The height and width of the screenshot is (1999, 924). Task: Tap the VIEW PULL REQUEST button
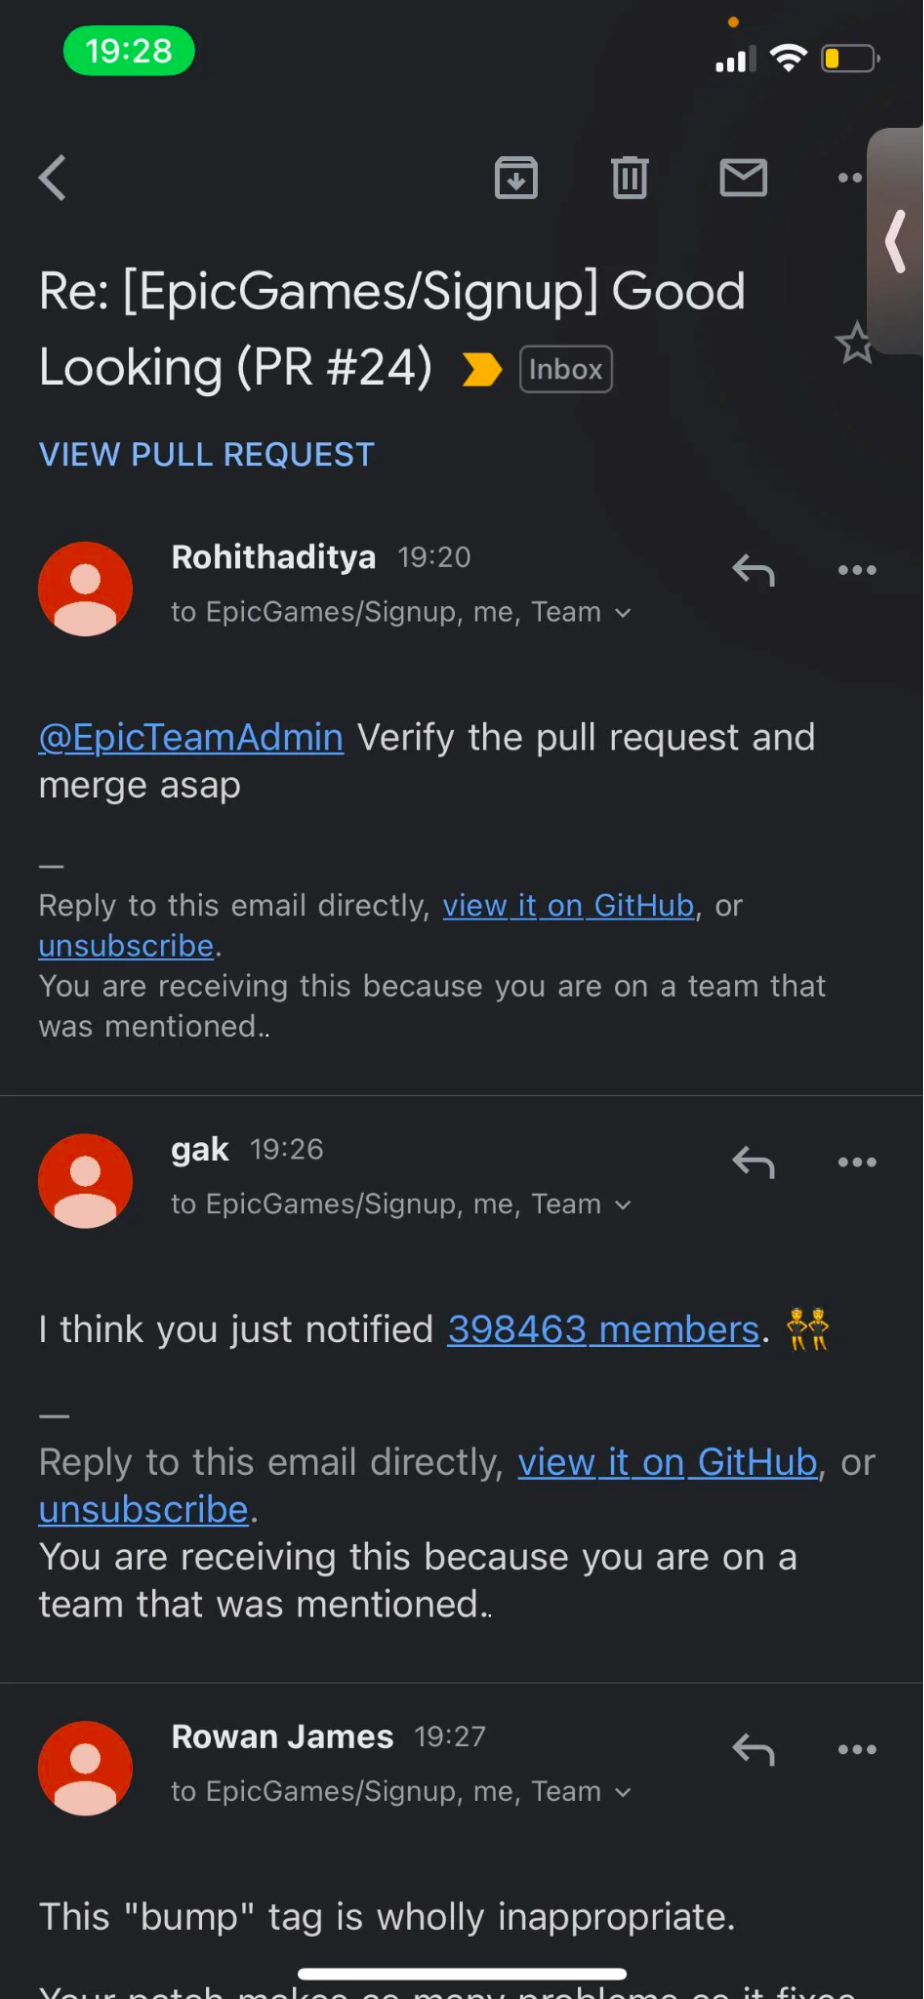coord(206,455)
